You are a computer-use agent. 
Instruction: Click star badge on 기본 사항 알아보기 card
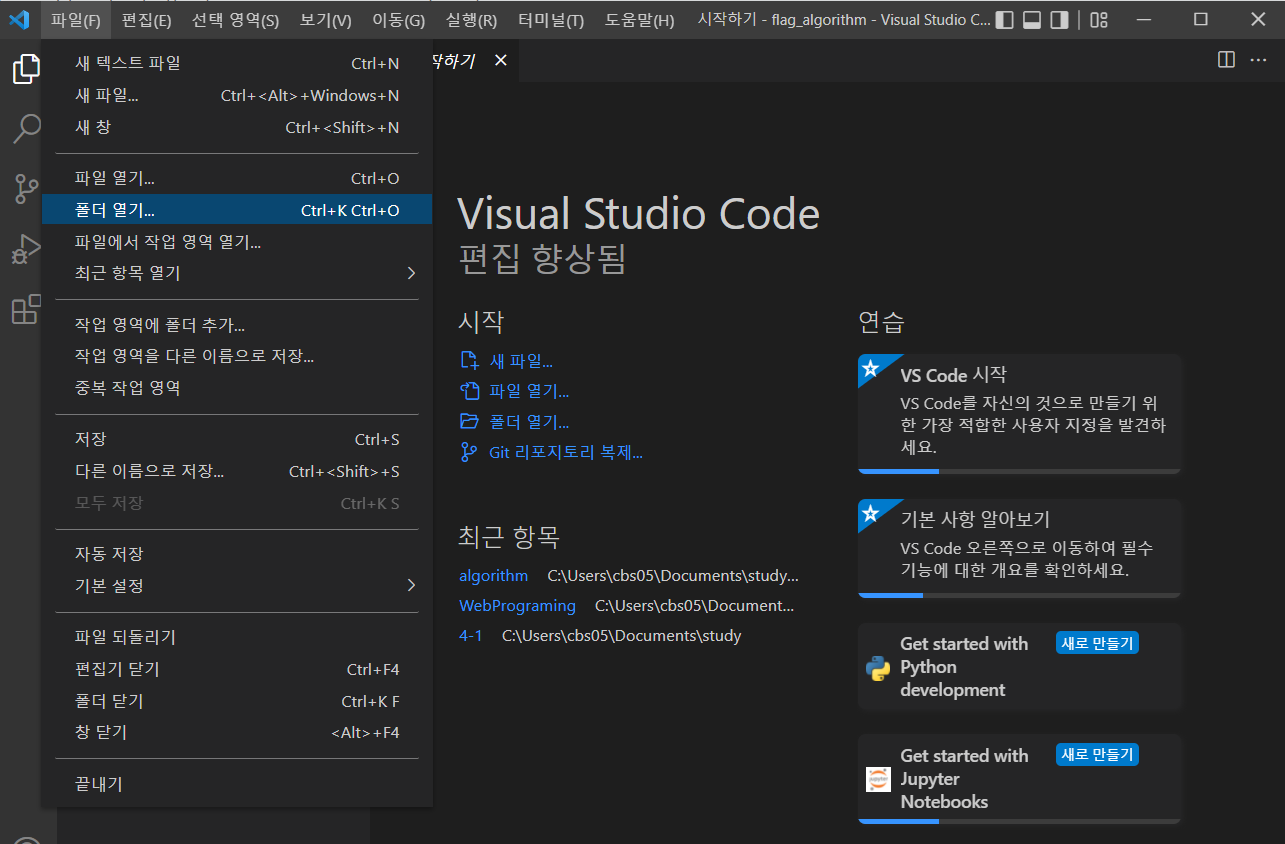coord(871,513)
